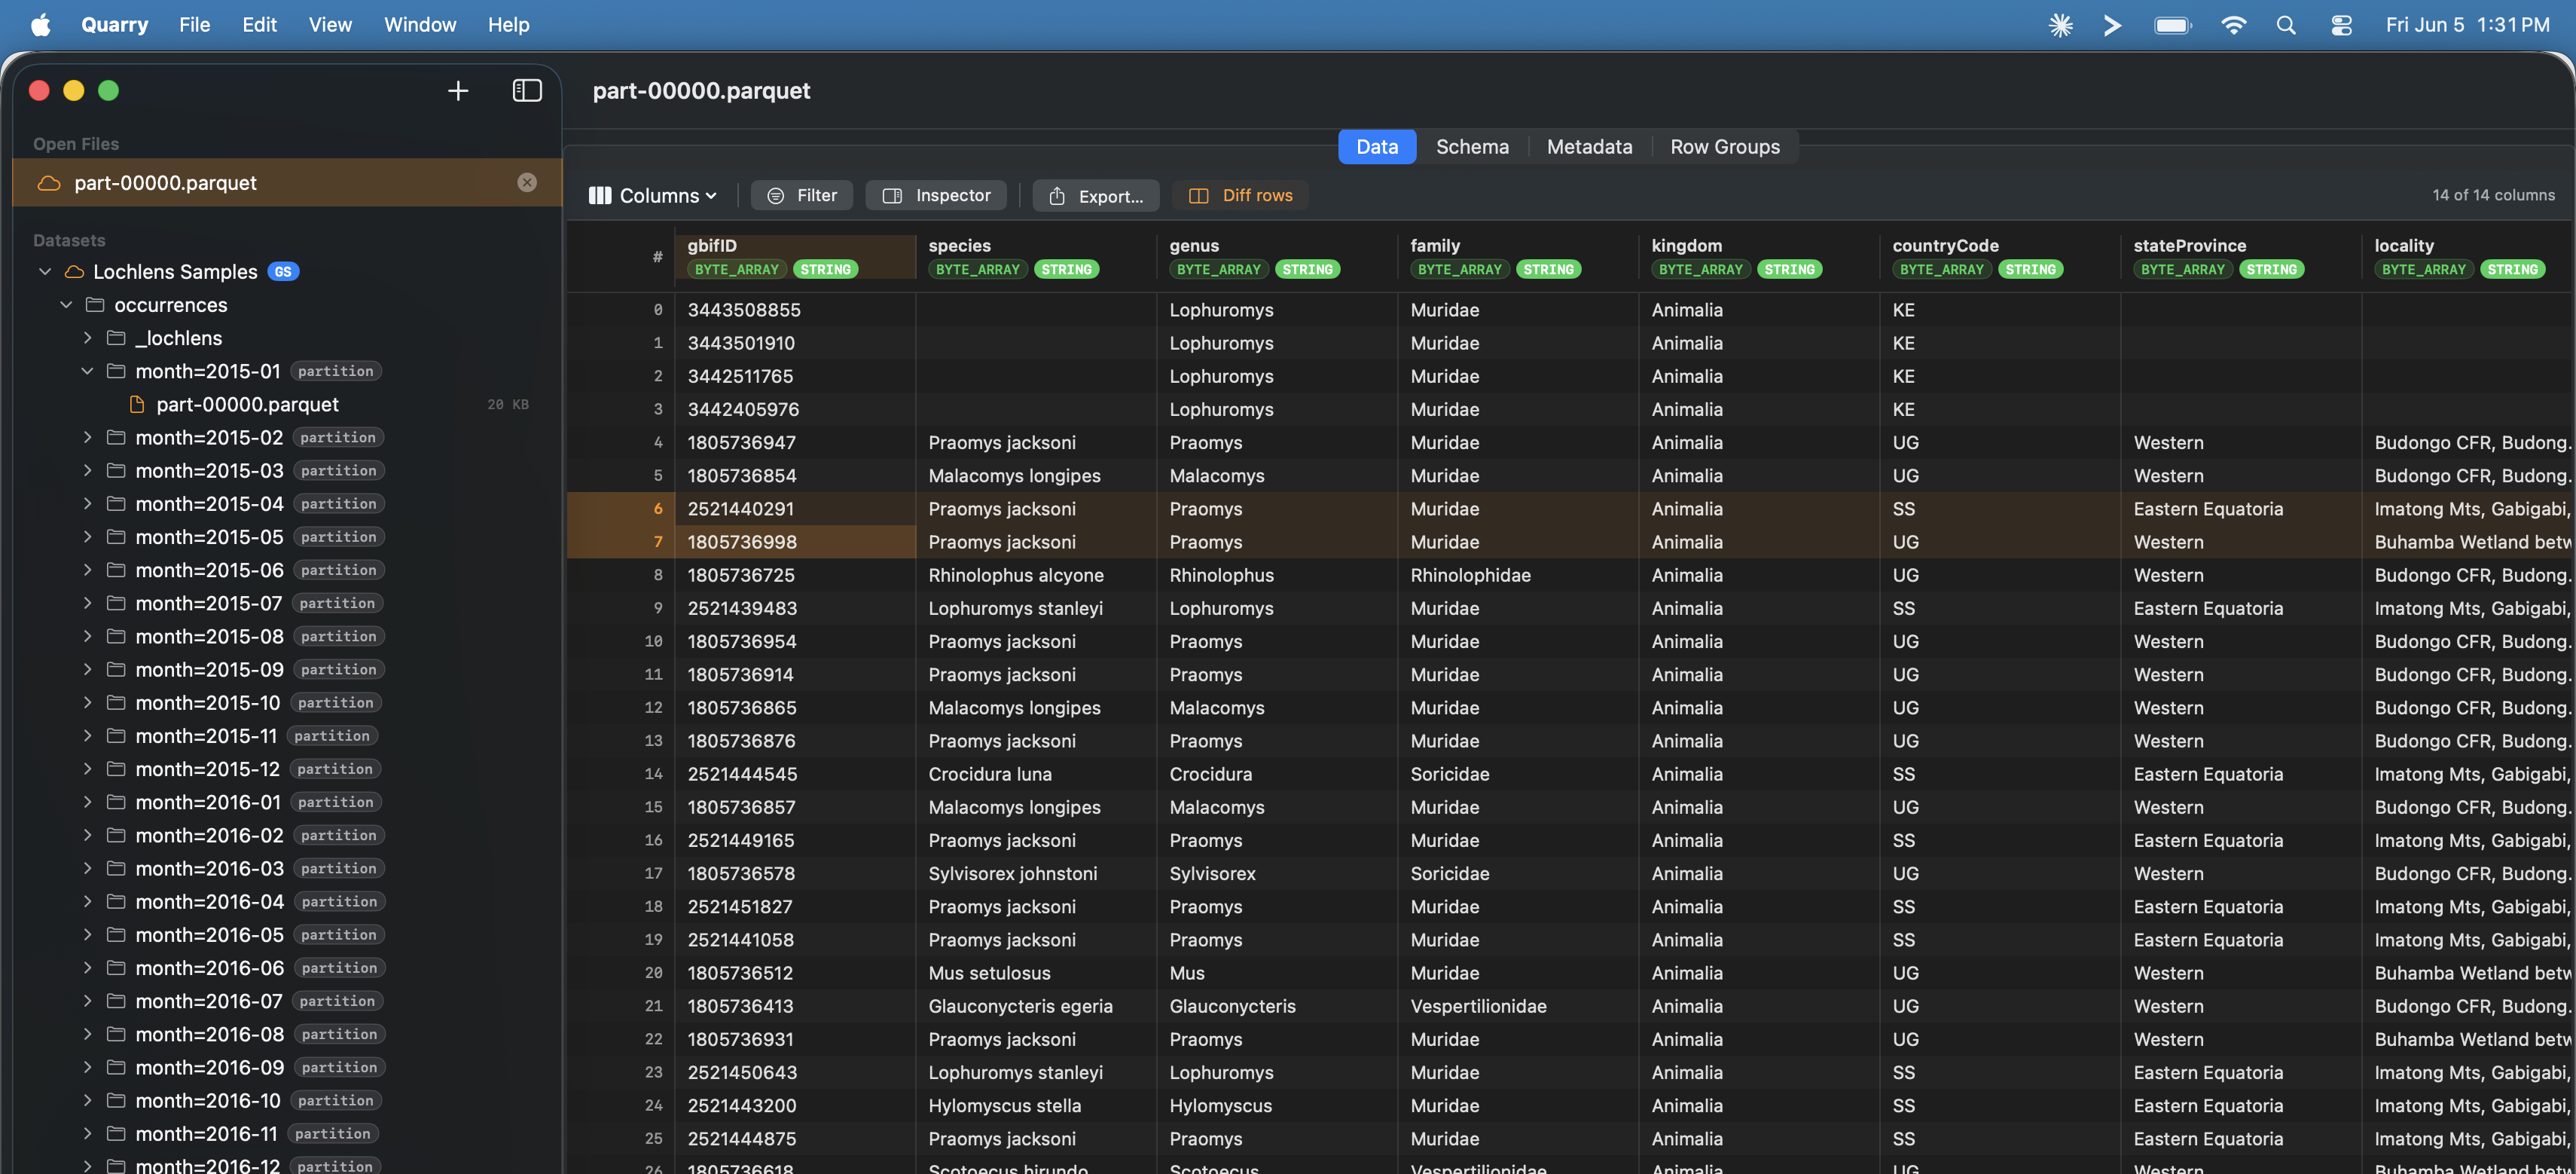Expand the month=2015-03 partition
Screen dimensions: 2576x1174
[x=87, y=470]
